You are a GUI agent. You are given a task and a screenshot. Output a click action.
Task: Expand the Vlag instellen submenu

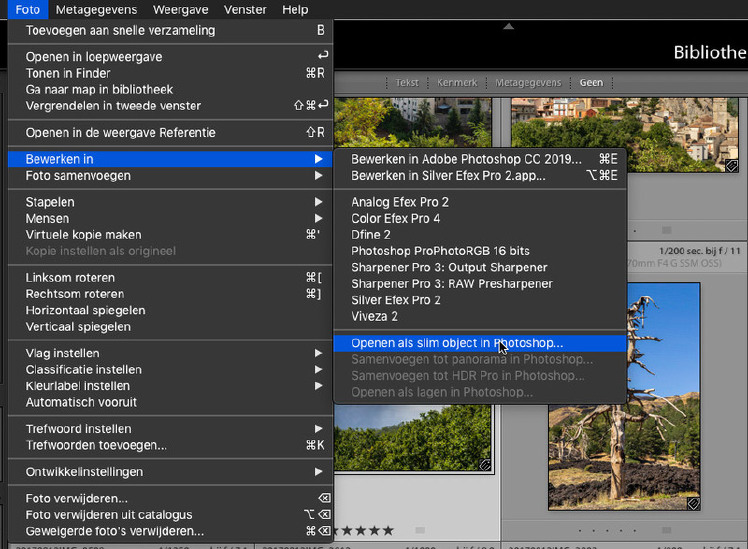click(x=170, y=353)
